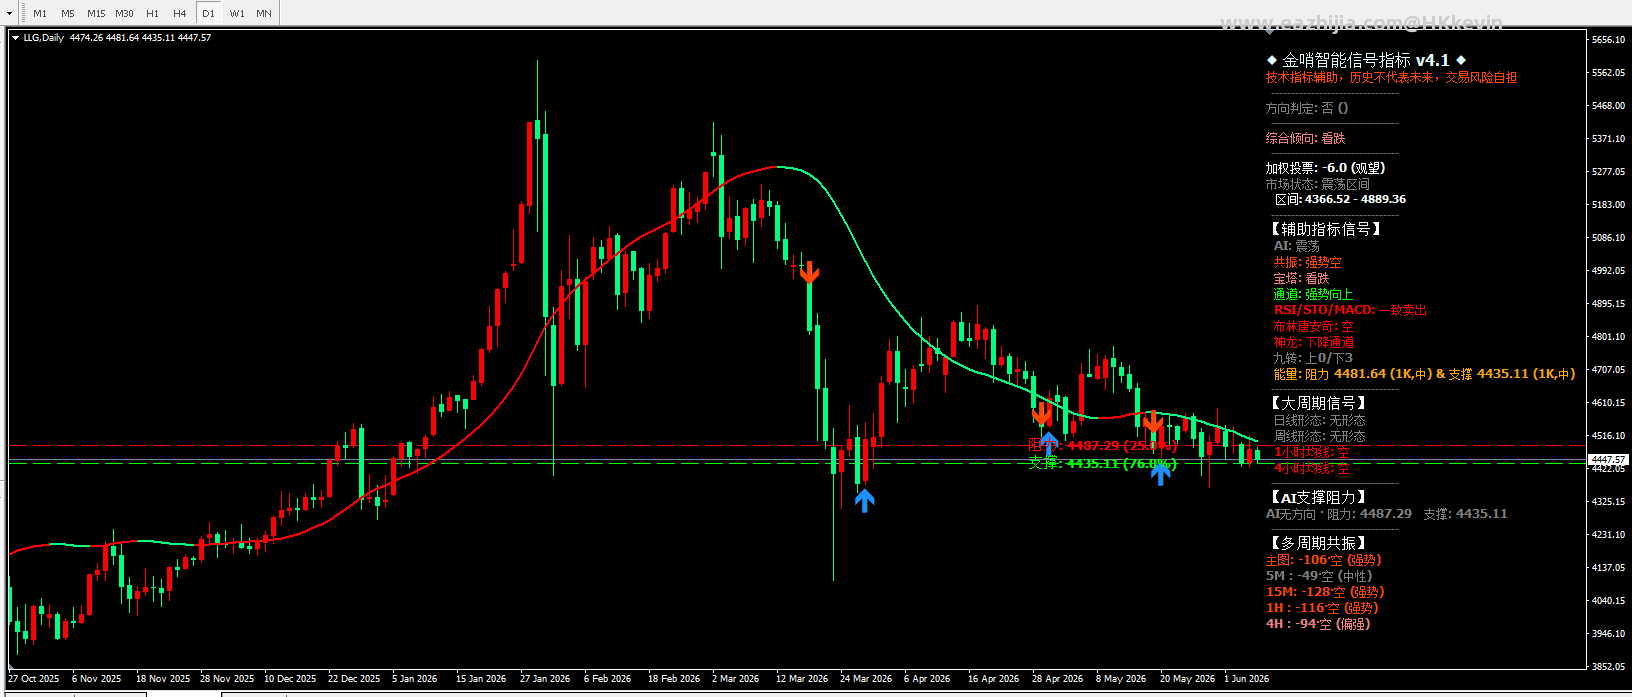This screenshot has width=1632, height=697.
Task: Click the red resistance label 4487.29 on chart
Action: [x=1103, y=445]
